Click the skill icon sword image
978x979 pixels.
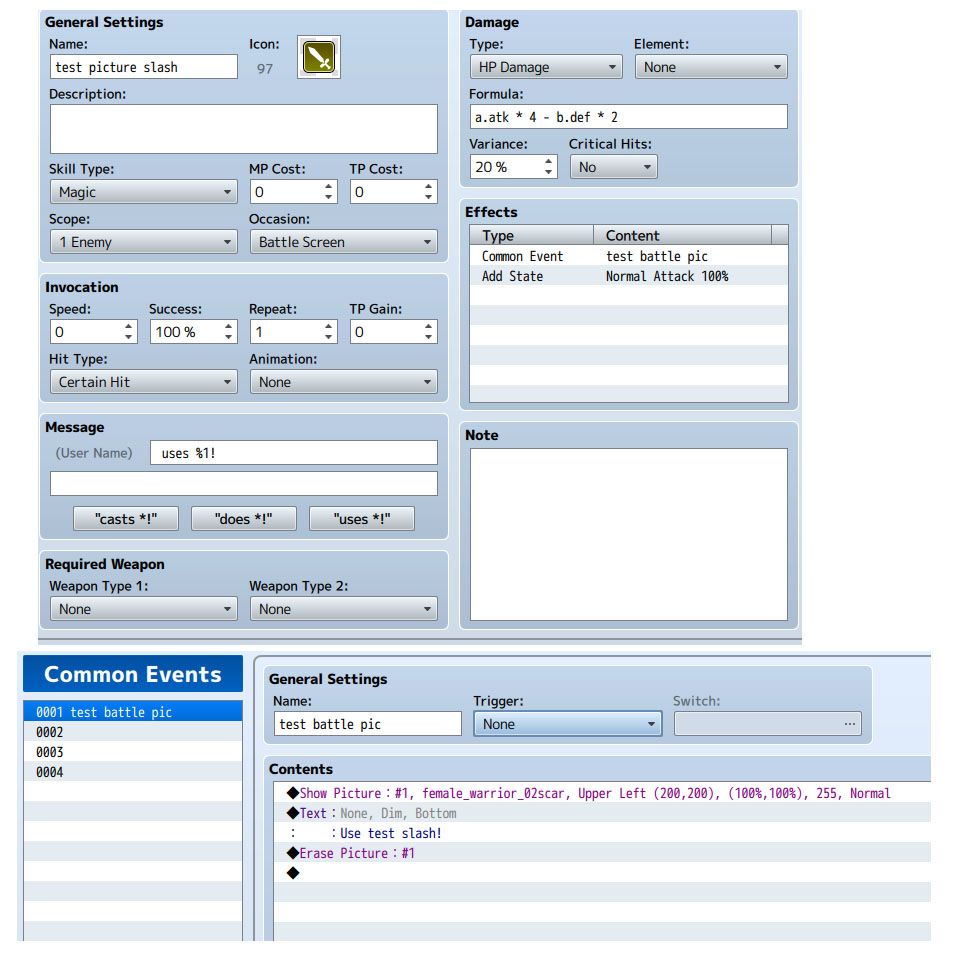(319, 57)
